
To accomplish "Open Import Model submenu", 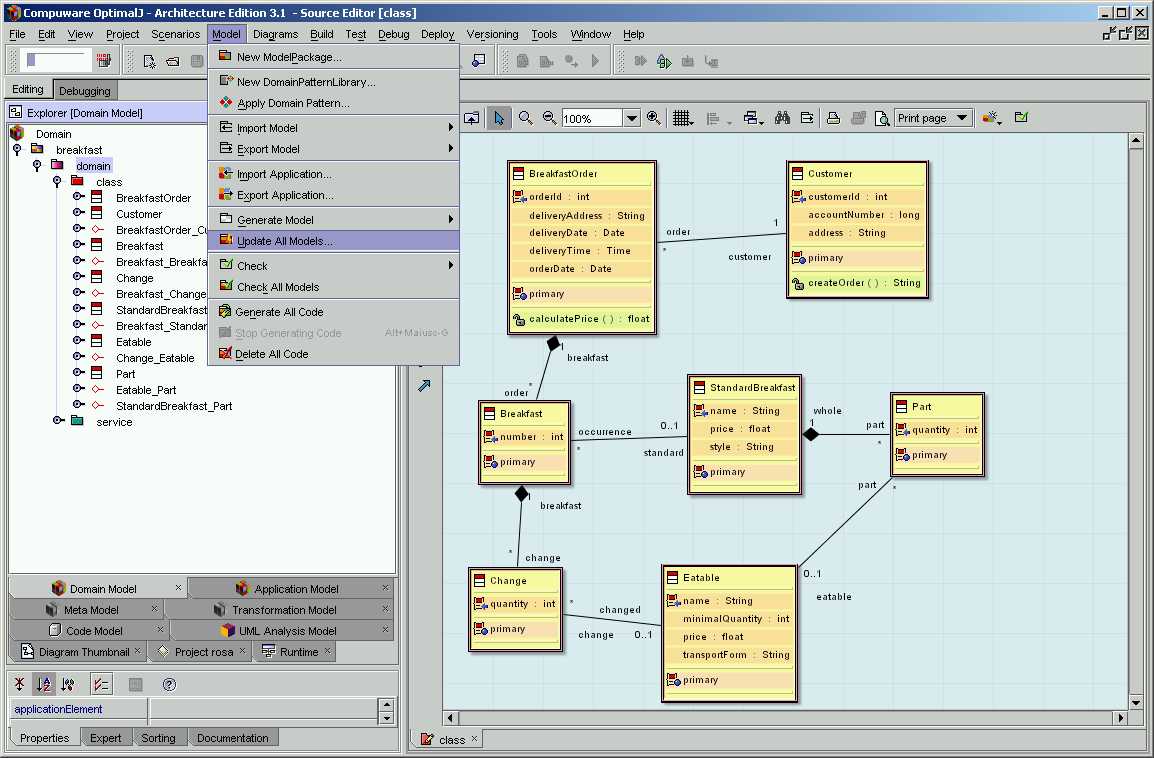I will pyautogui.click(x=334, y=127).
